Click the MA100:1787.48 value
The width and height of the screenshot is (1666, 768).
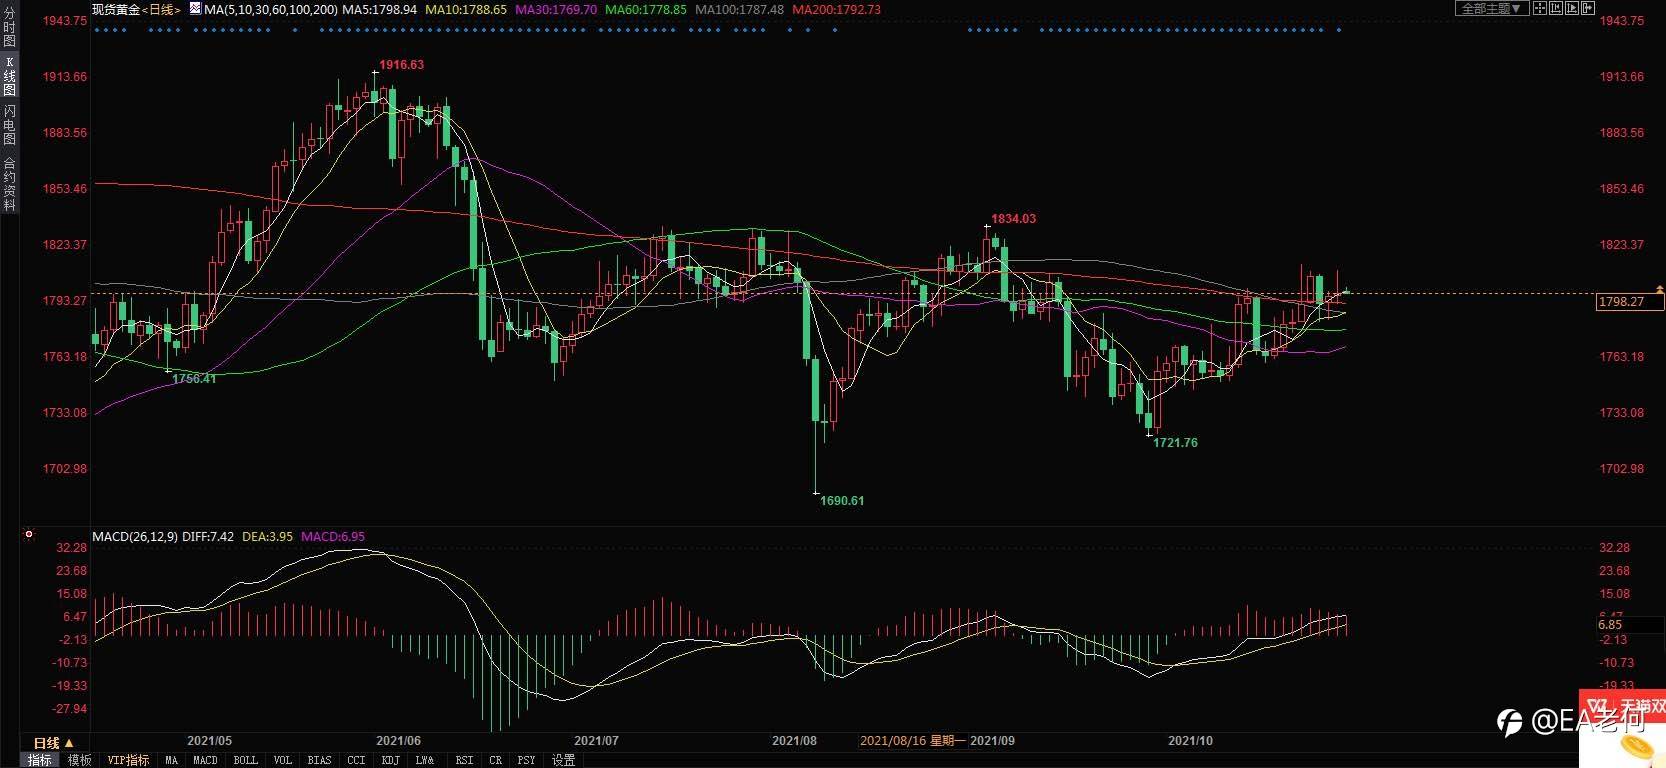coord(740,9)
